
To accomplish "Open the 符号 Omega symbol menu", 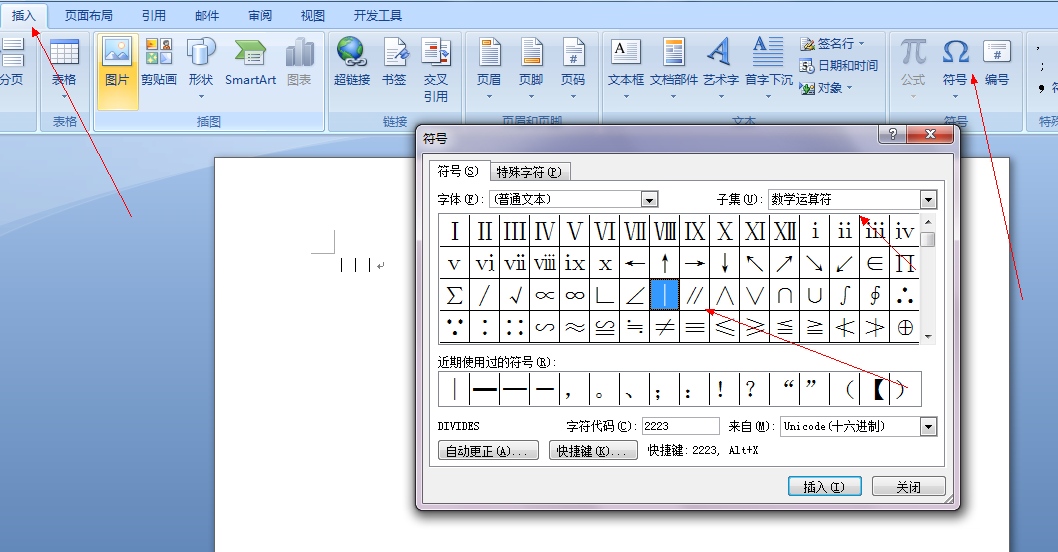I will 955,62.
